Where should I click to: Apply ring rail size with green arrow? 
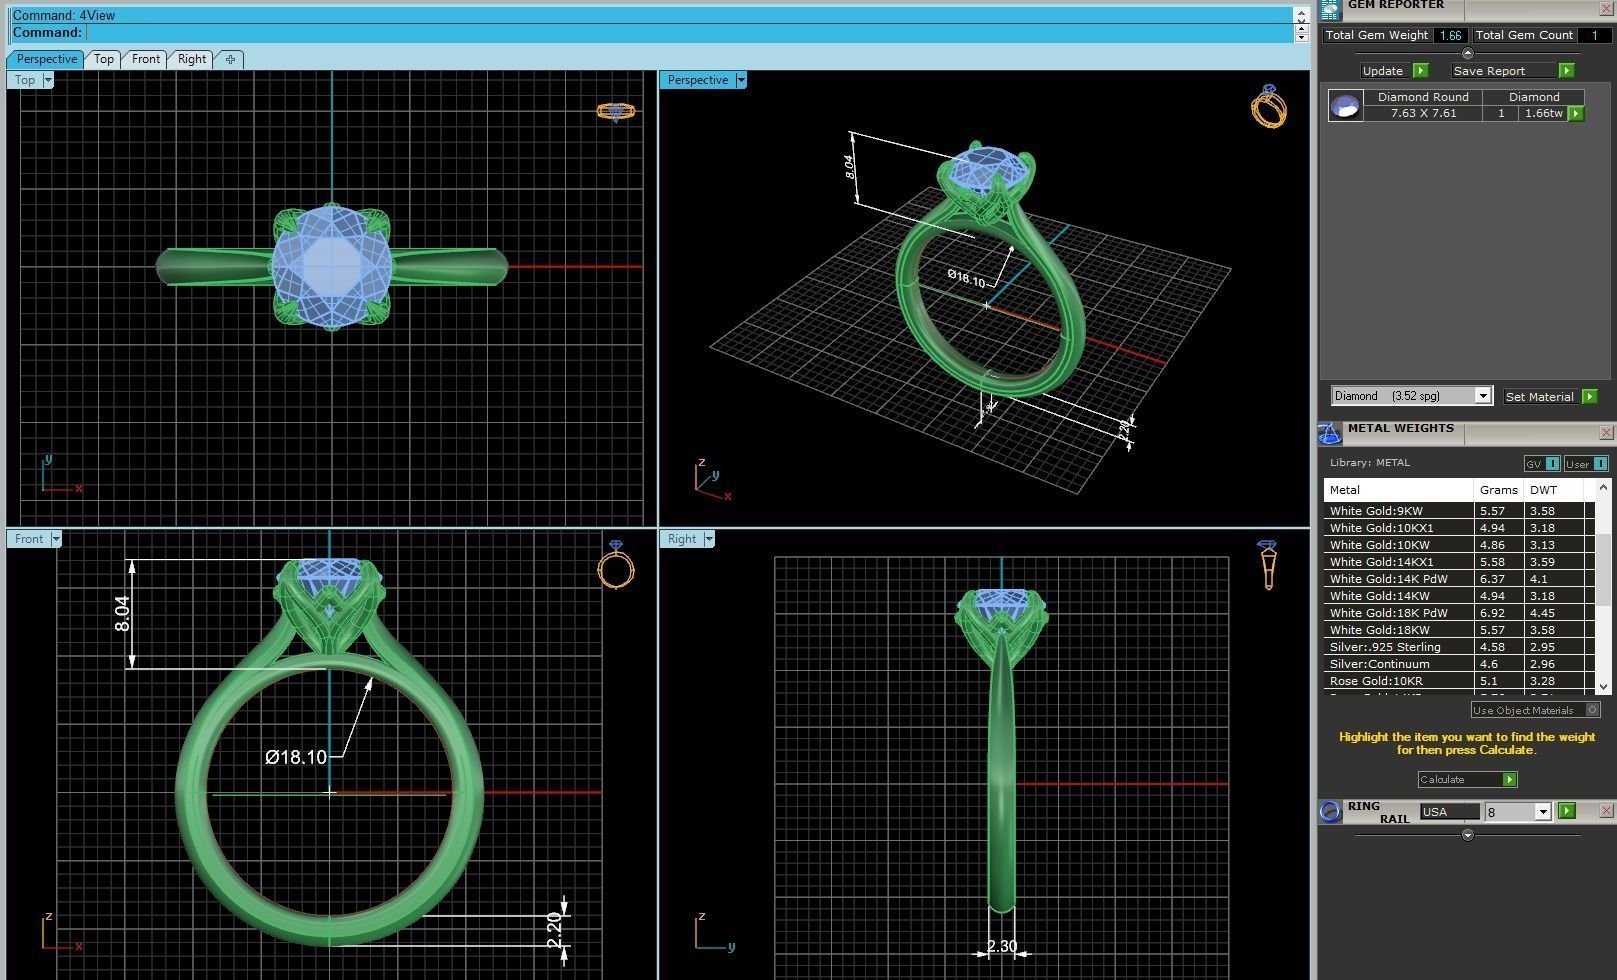pos(1567,811)
